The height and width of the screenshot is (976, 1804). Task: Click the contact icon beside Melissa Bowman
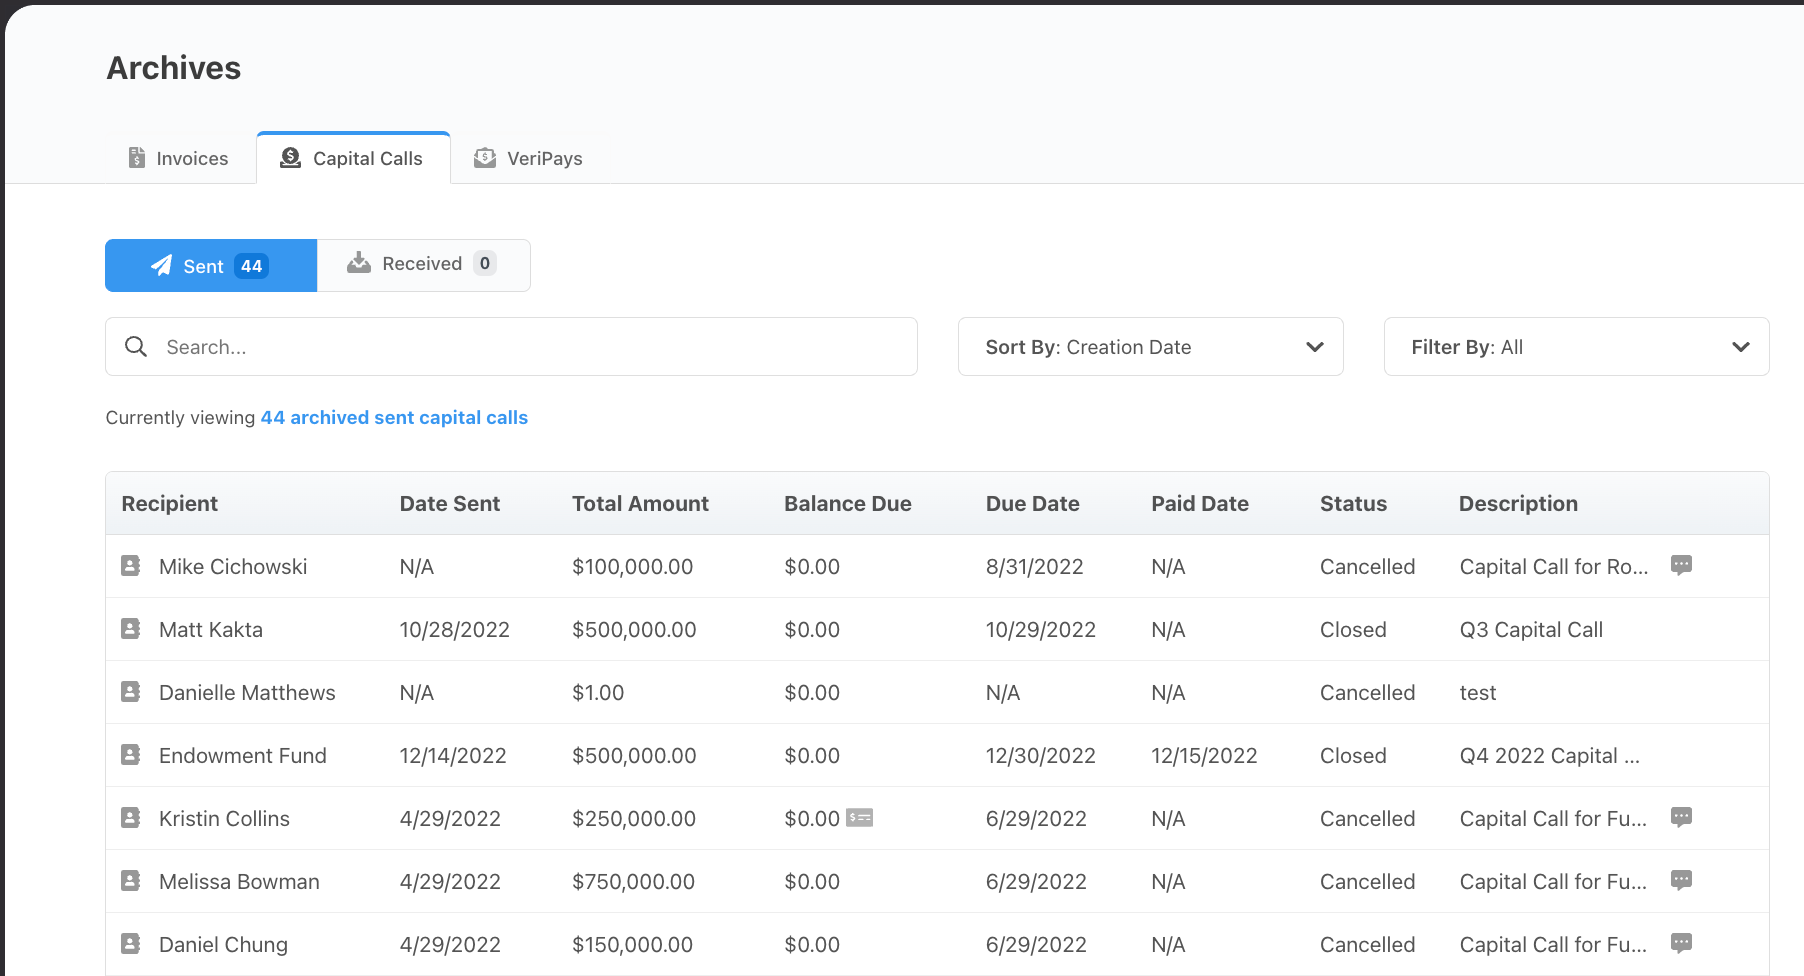pyautogui.click(x=131, y=881)
